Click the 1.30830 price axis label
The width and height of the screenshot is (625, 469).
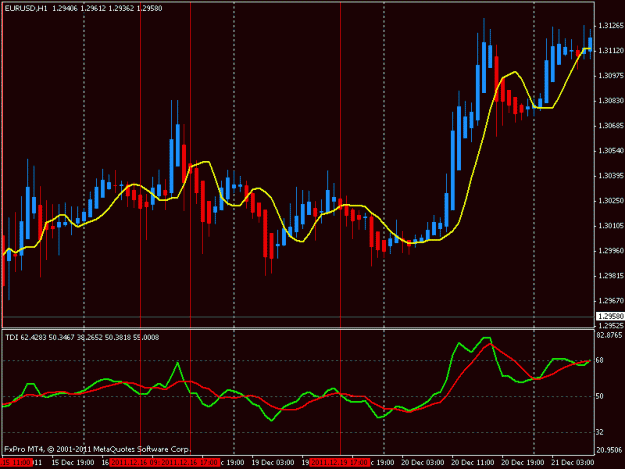coord(610,101)
